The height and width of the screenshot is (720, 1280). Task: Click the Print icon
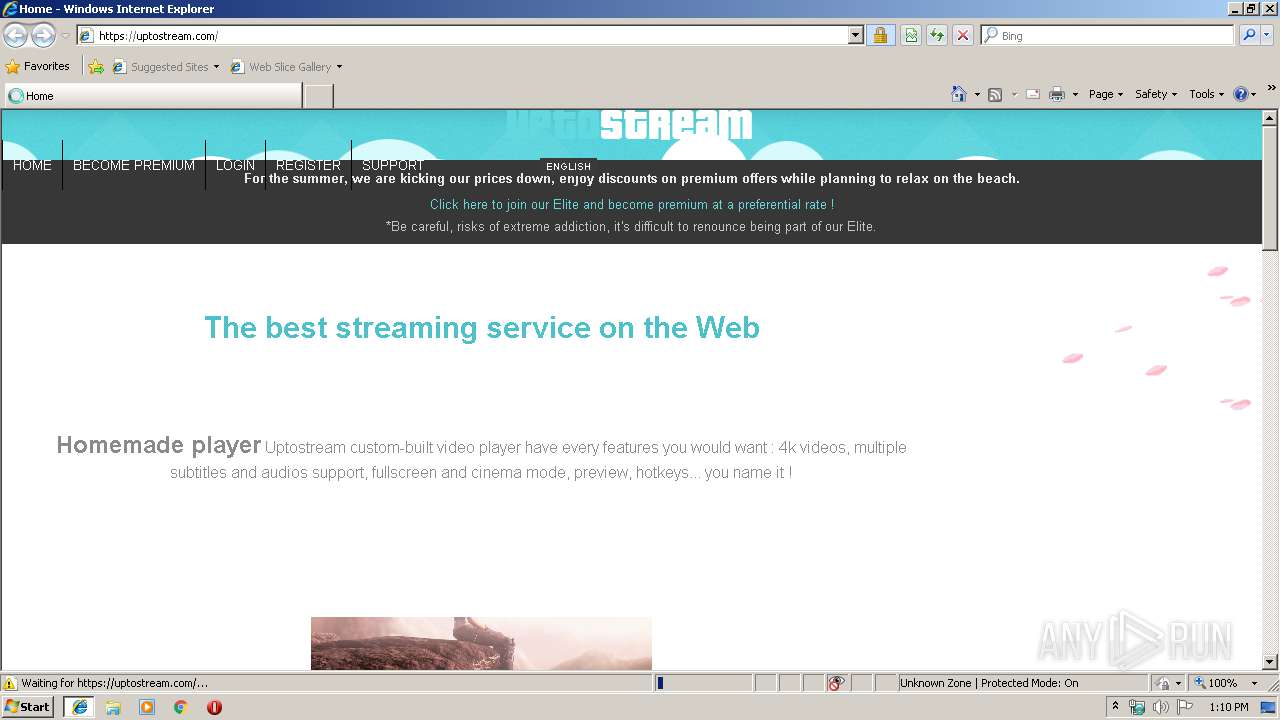(x=1057, y=94)
